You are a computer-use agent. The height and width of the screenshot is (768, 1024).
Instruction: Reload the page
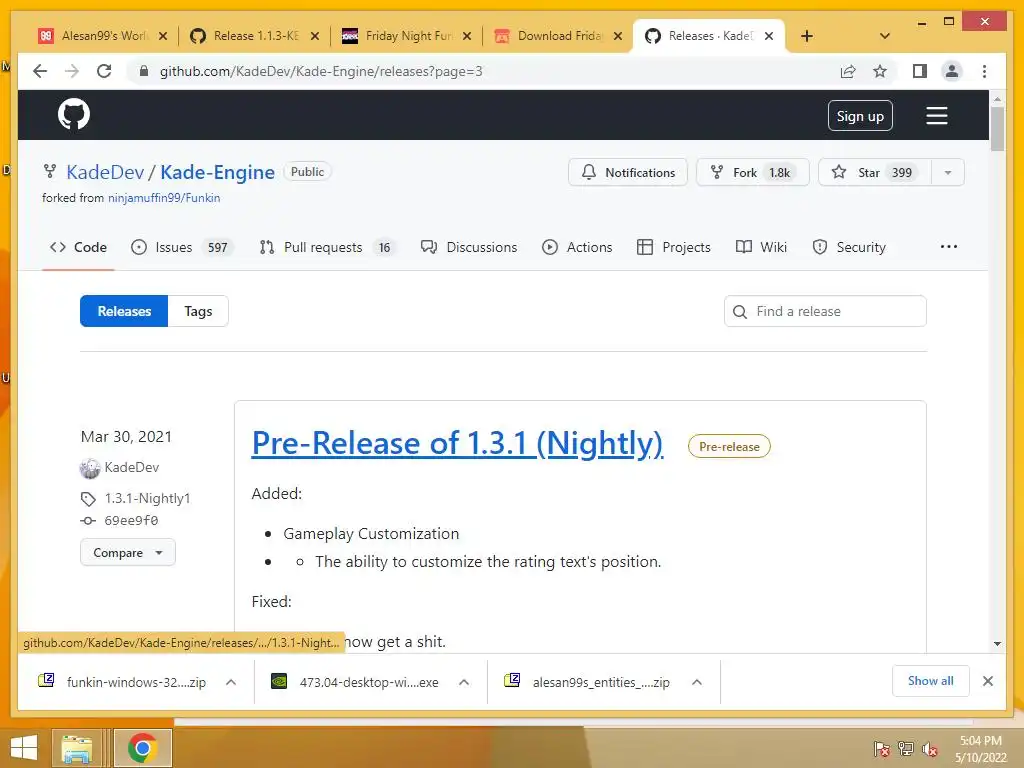coord(104,71)
